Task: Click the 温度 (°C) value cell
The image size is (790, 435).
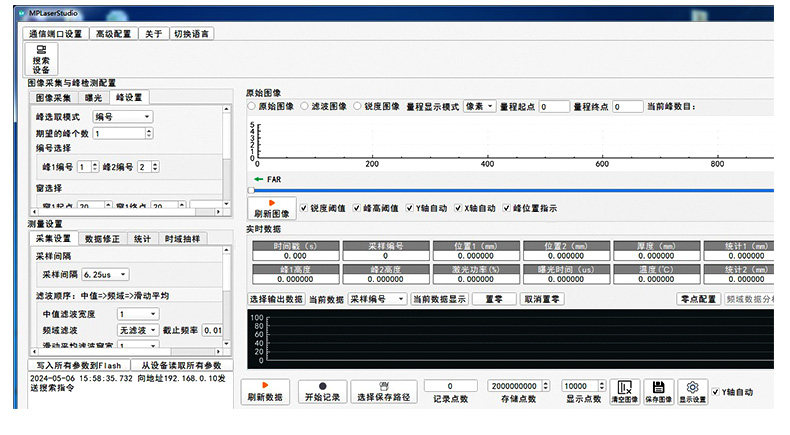Action: [x=656, y=279]
